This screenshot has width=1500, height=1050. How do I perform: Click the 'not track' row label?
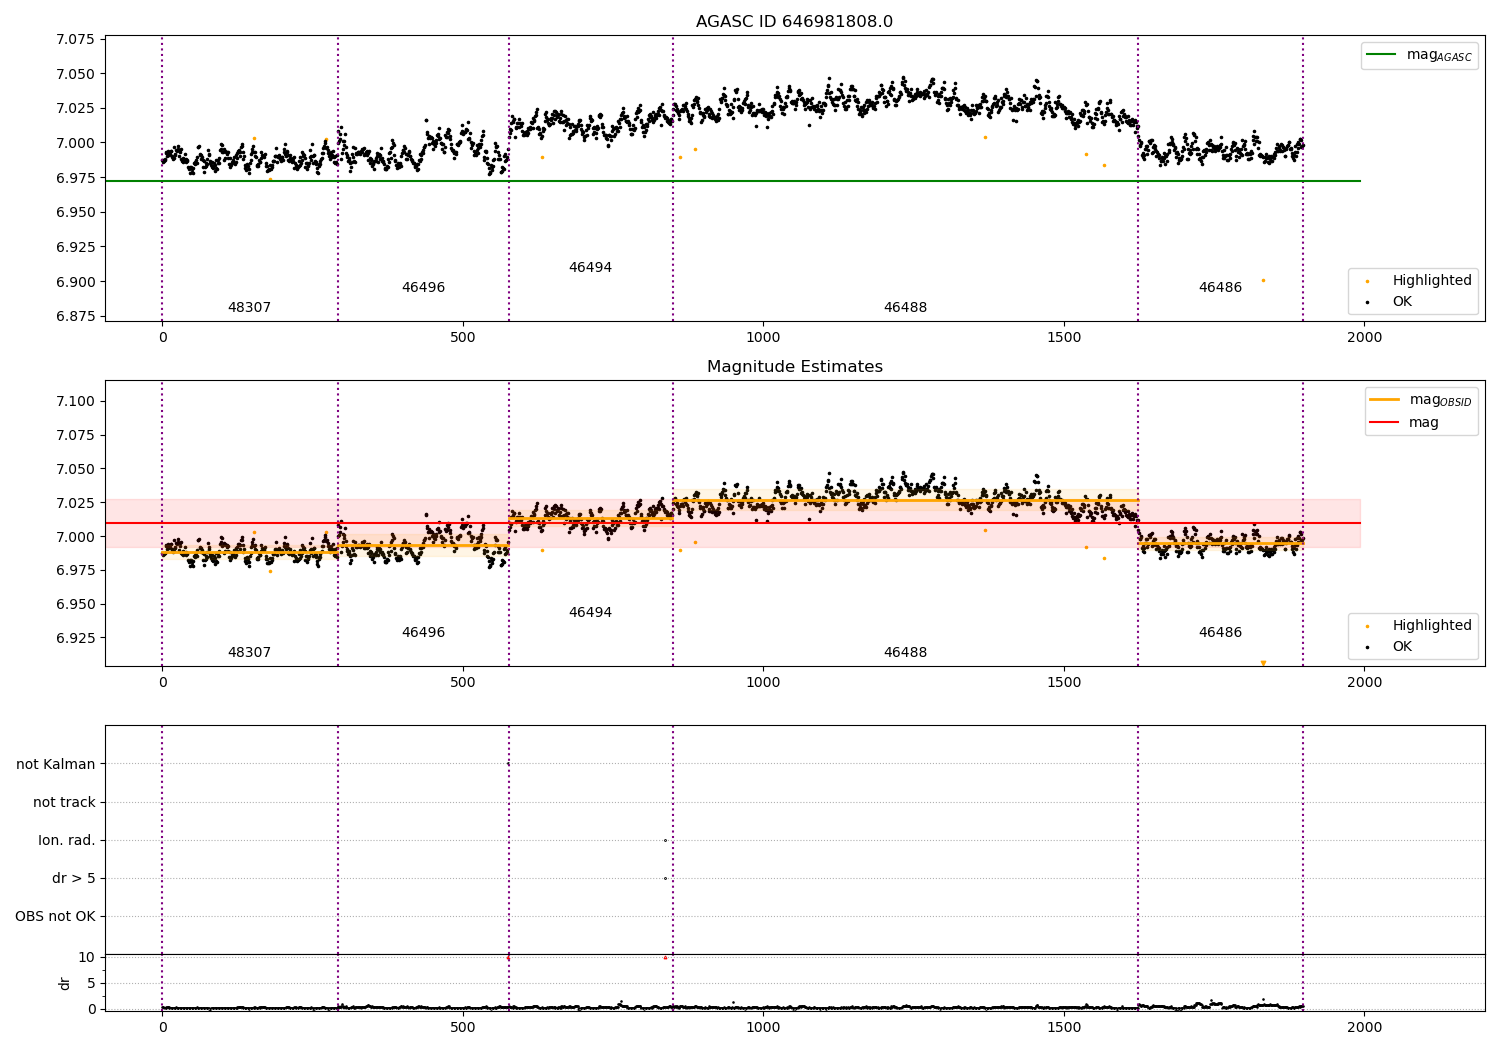point(64,803)
